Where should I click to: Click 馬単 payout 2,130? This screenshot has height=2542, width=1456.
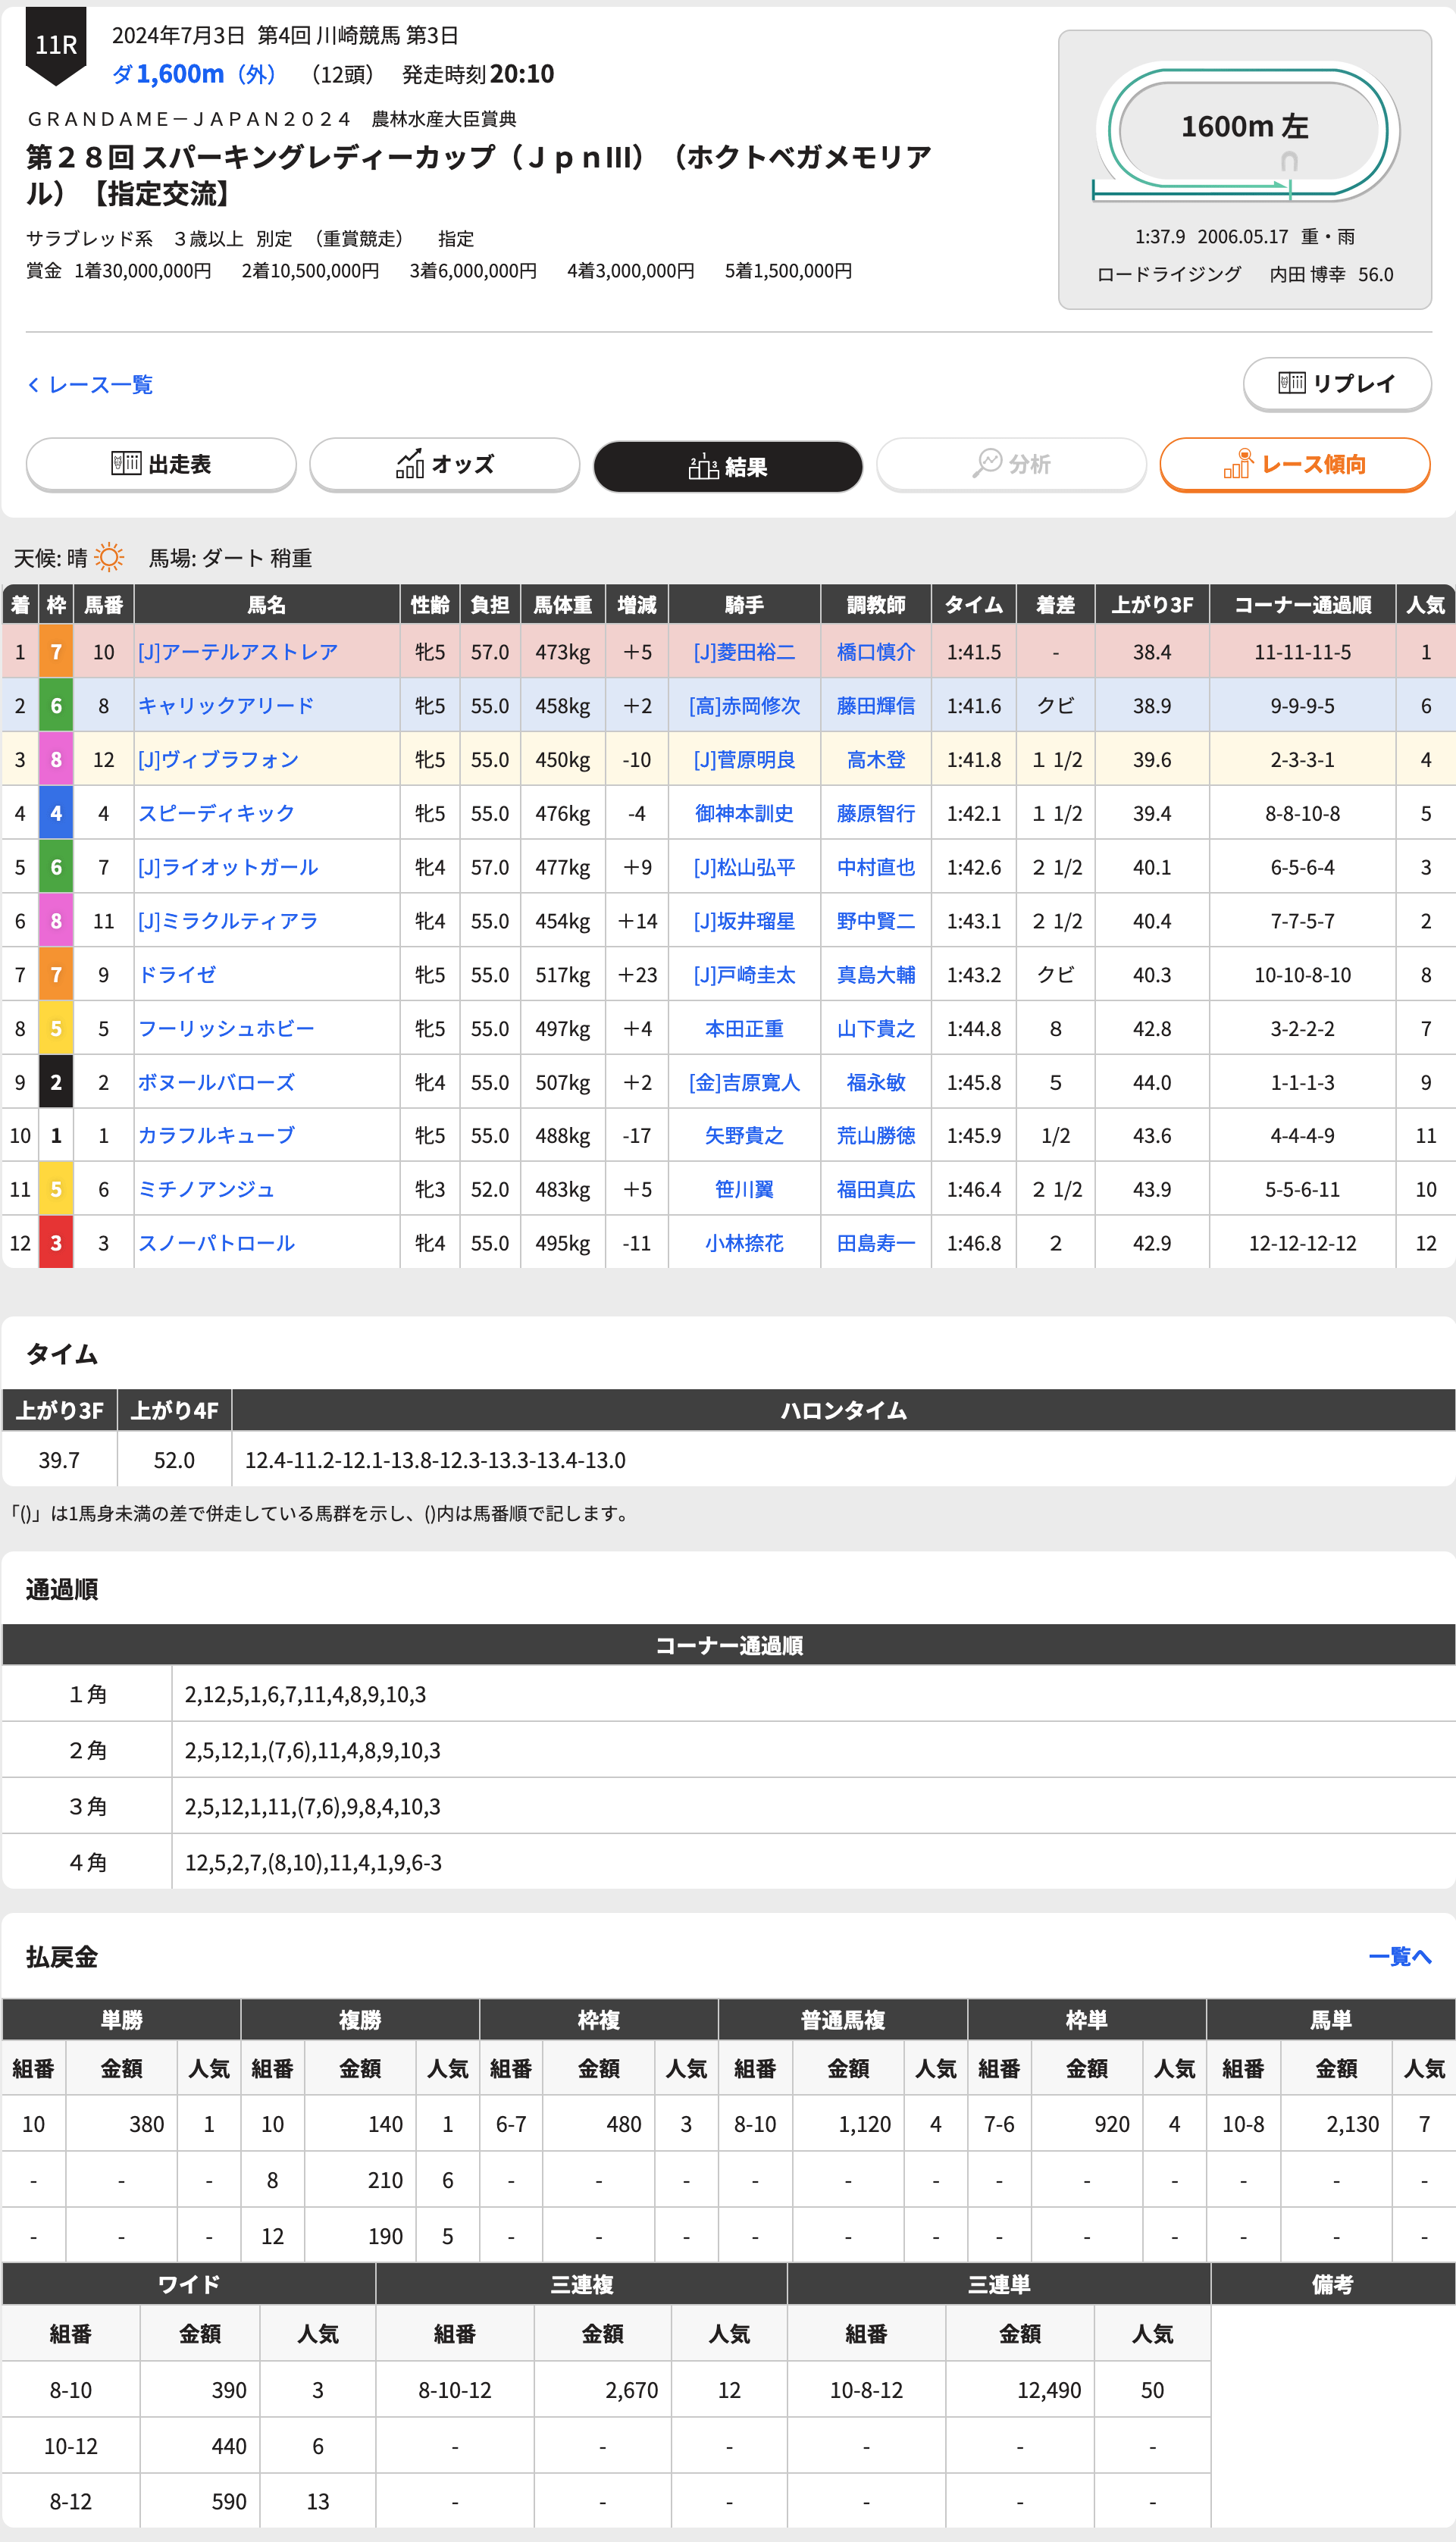1352,2124
